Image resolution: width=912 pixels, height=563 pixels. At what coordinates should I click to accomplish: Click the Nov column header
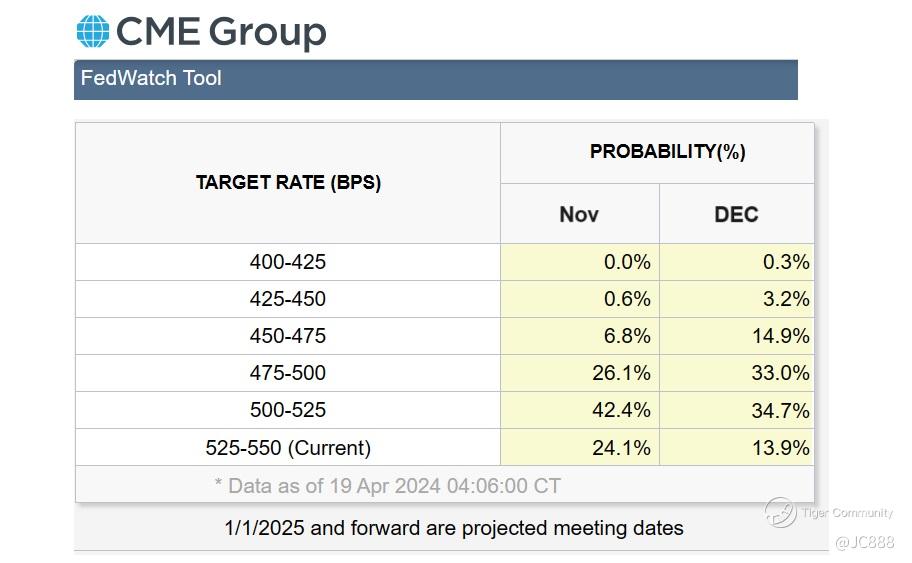(579, 214)
